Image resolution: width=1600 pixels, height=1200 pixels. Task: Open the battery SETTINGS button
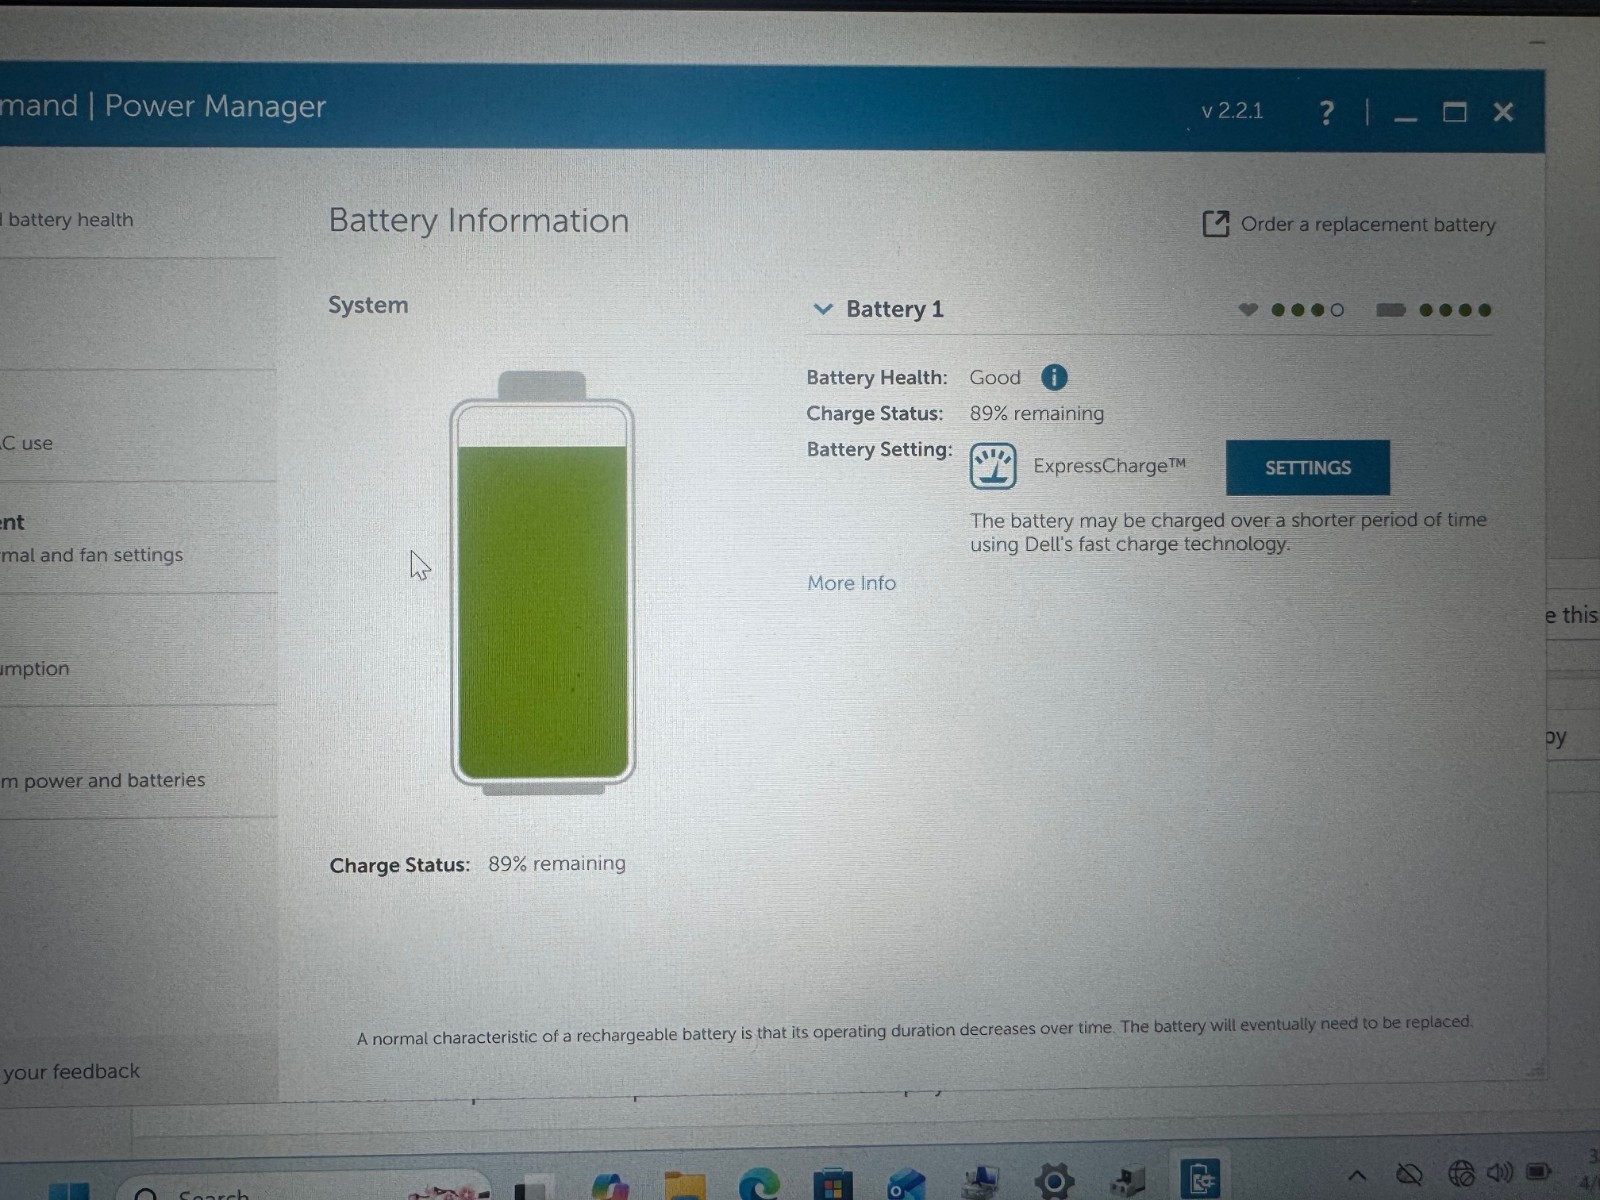[1308, 467]
